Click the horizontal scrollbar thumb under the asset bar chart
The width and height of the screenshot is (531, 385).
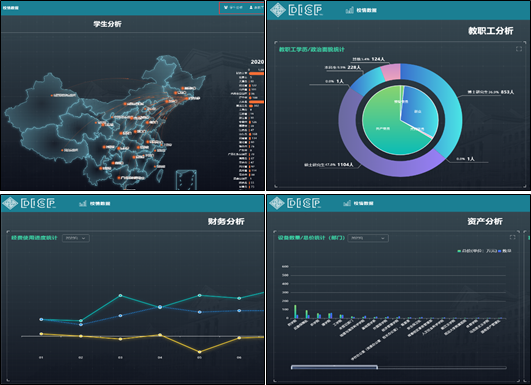point(334,367)
